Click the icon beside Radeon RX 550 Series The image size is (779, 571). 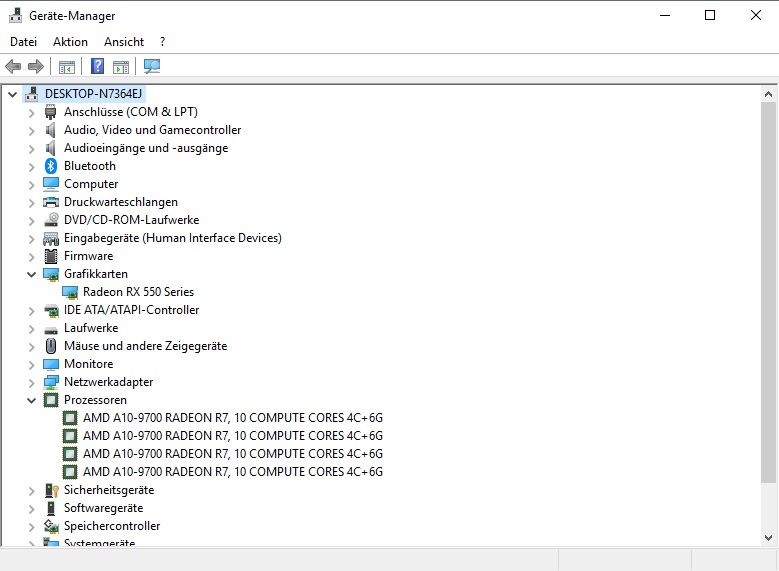point(70,292)
